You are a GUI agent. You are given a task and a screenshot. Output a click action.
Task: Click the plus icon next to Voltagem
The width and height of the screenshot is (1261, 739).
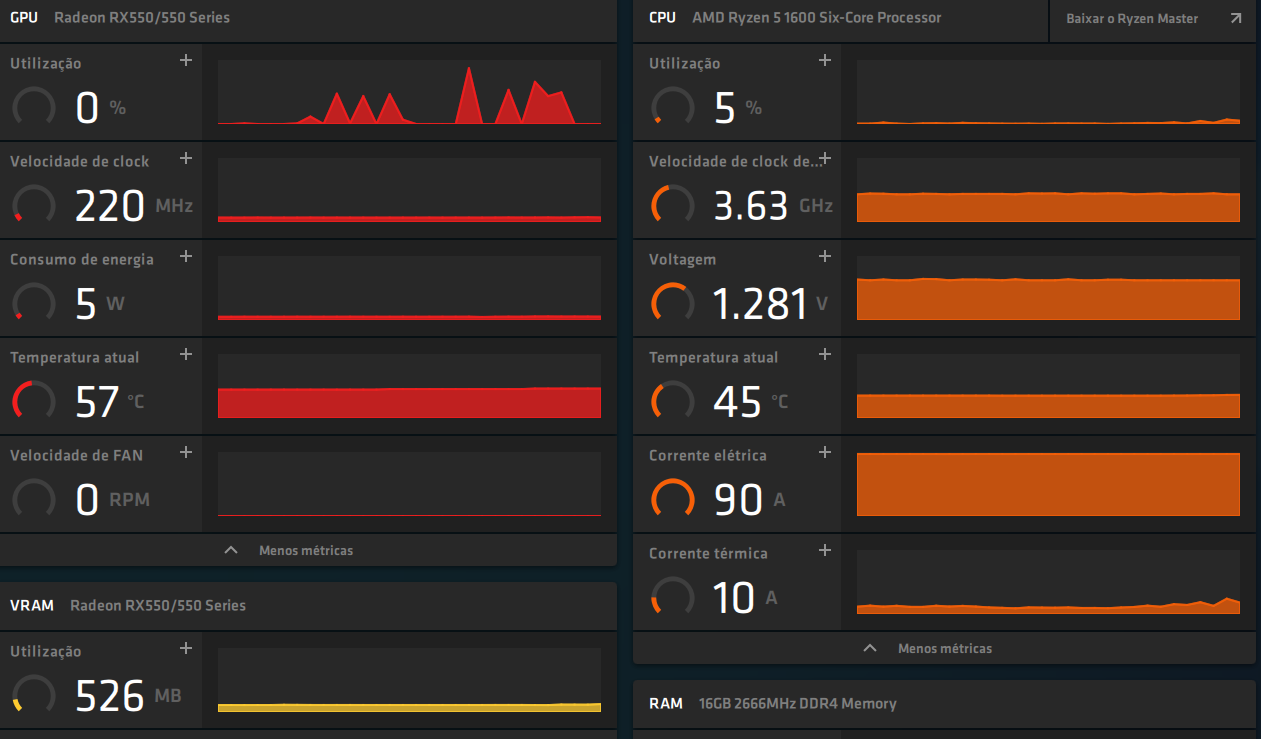pyautogui.click(x=825, y=257)
